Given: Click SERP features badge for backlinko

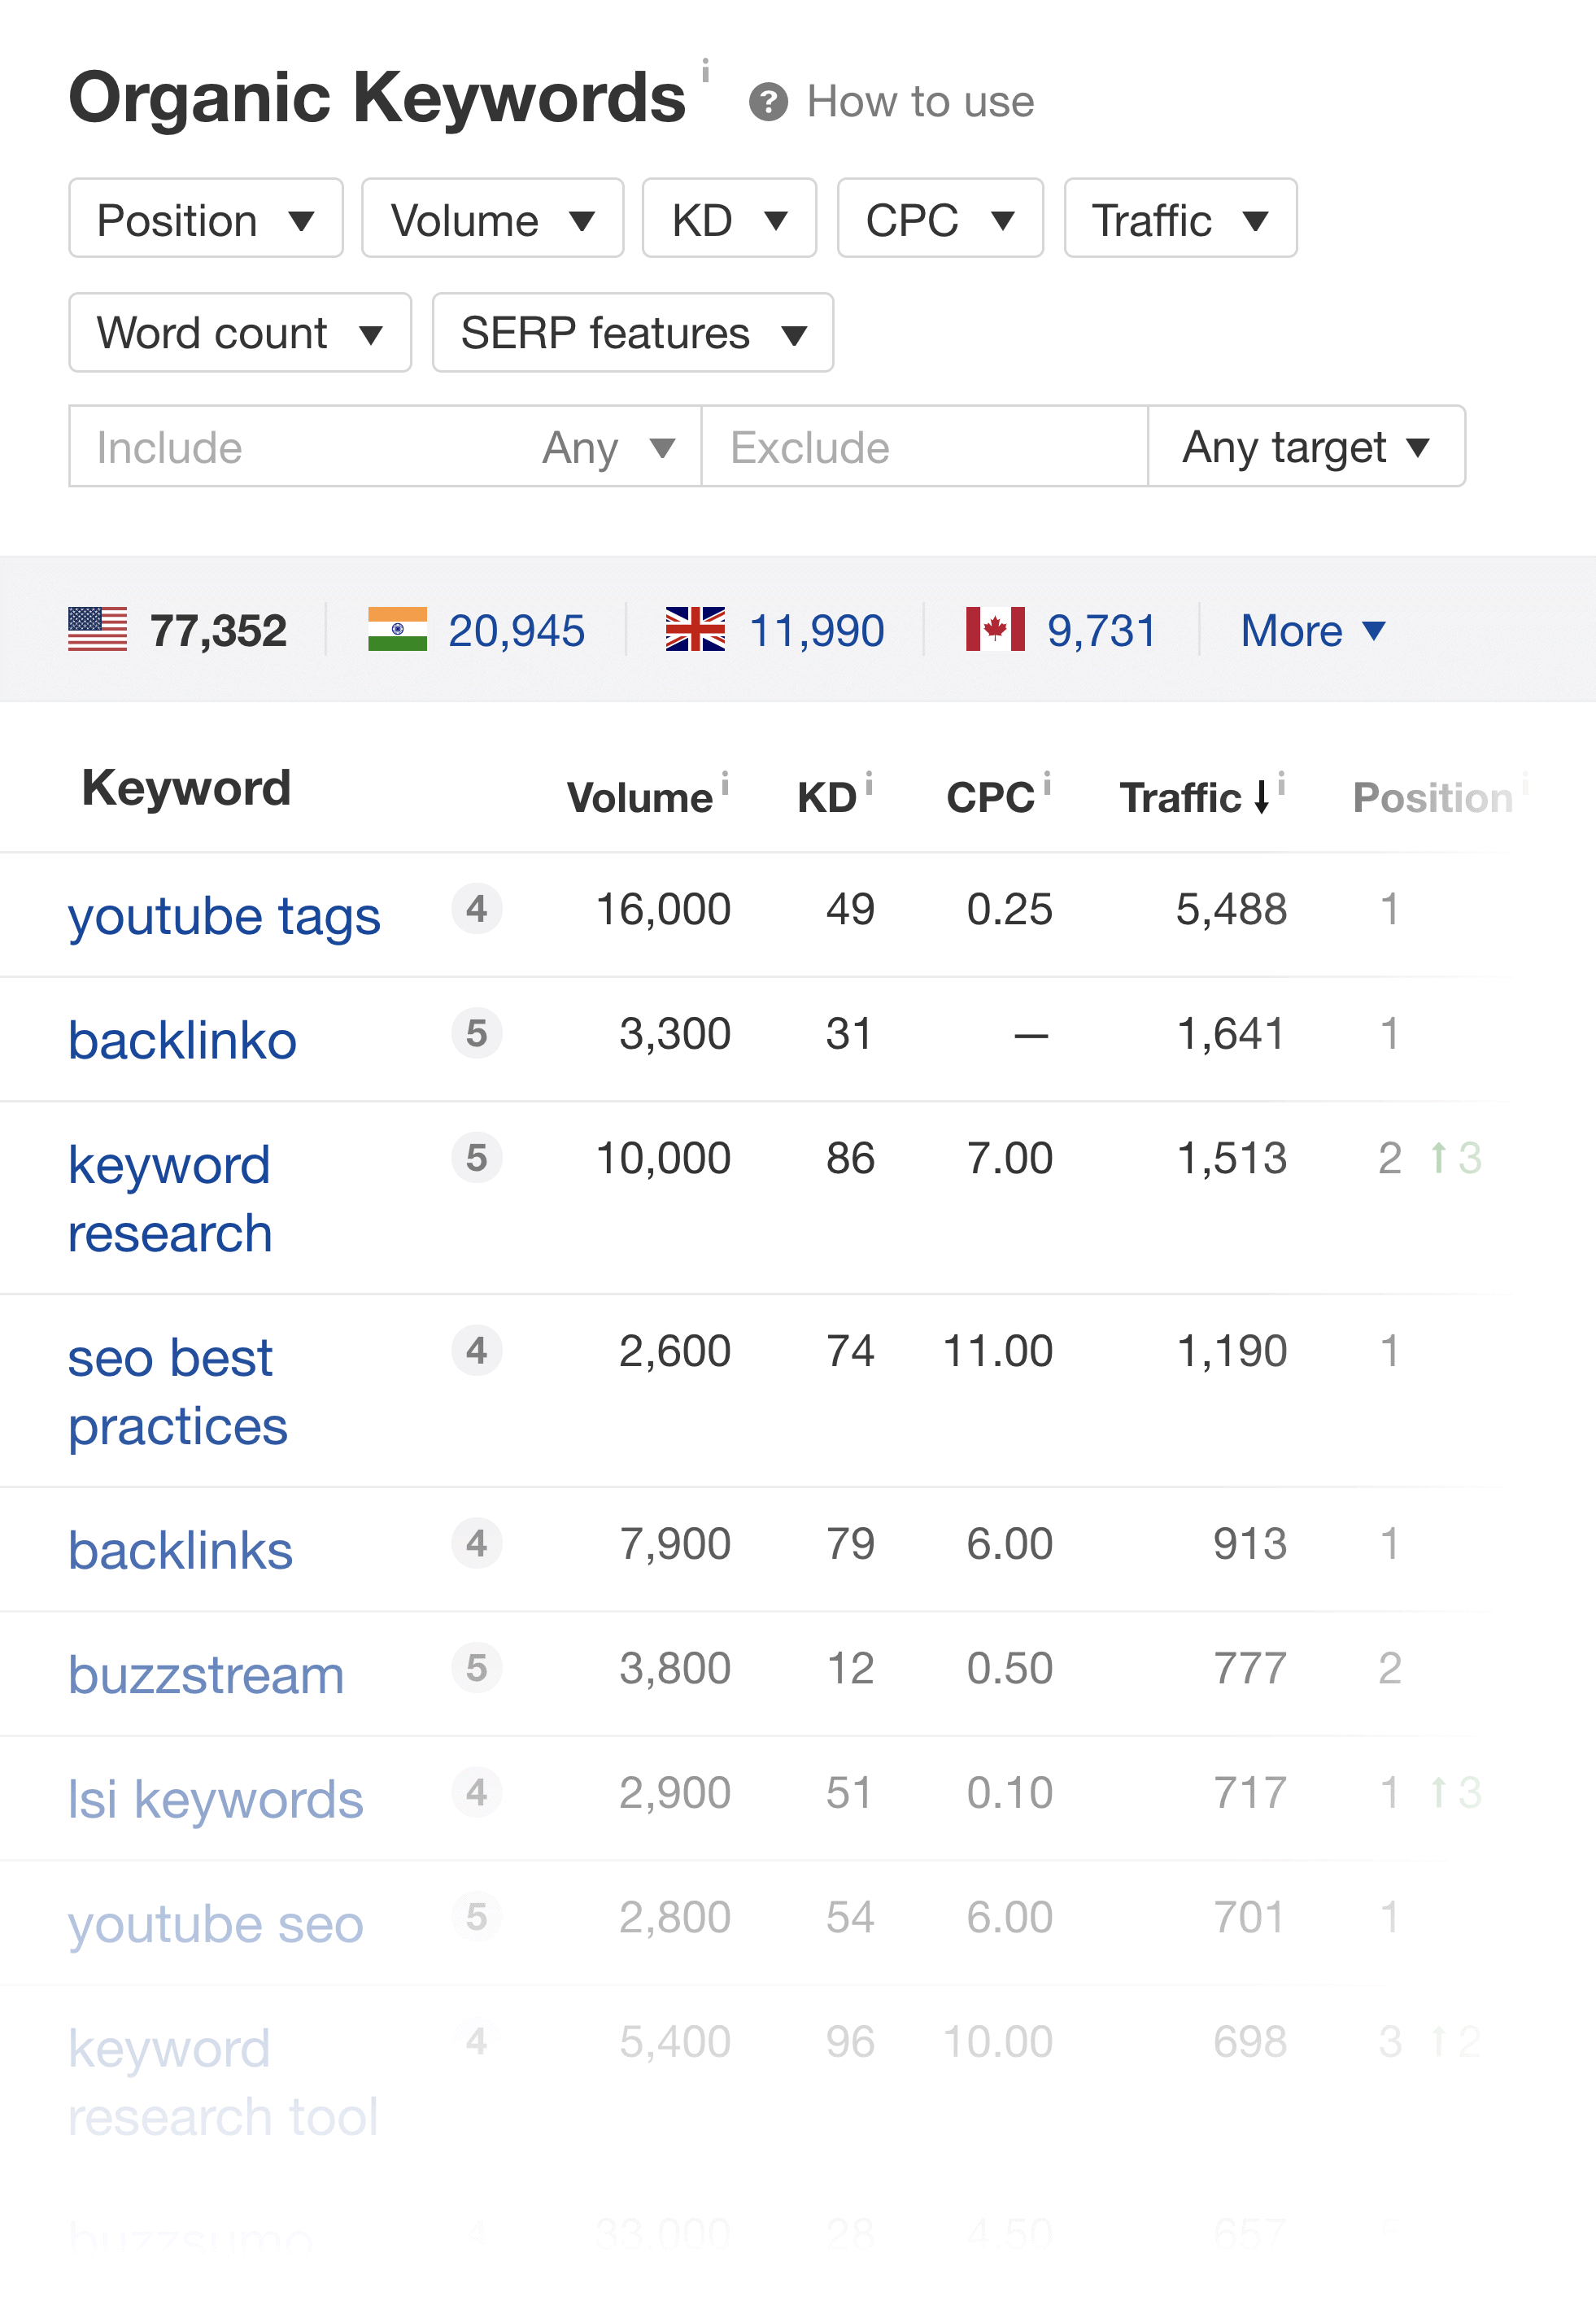Looking at the screenshot, I should [477, 1033].
